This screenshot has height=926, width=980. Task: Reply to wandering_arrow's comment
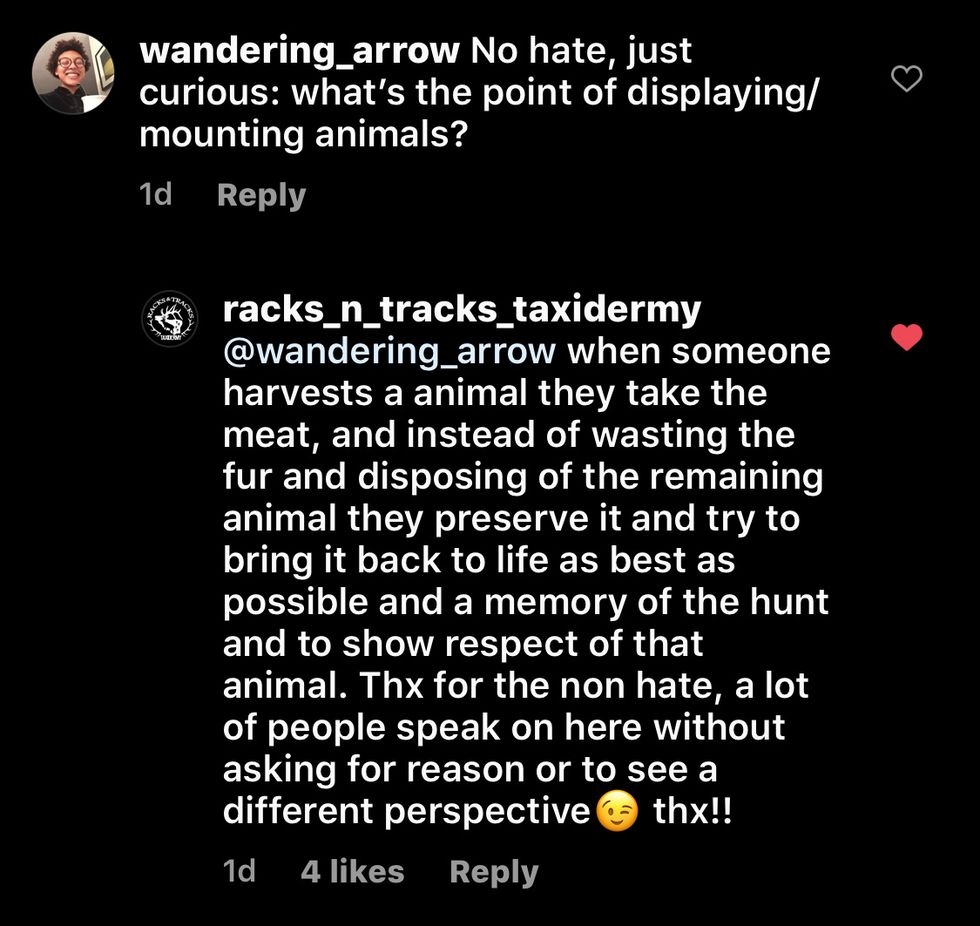click(x=261, y=195)
